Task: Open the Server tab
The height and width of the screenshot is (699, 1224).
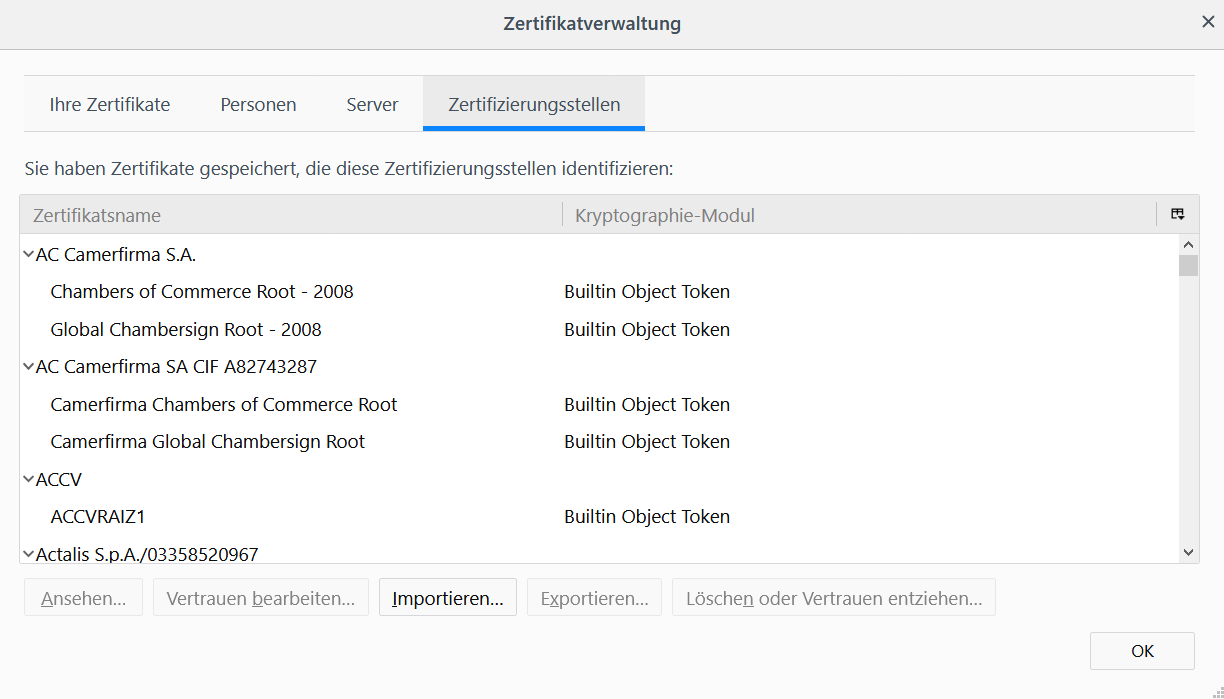Action: (x=372, y=104)
